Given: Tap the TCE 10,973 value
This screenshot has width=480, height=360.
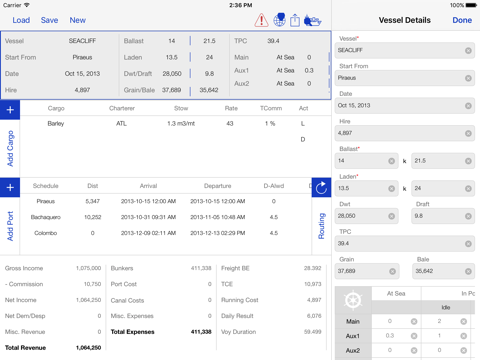Looking at the screenshot, I should point(313,284).
